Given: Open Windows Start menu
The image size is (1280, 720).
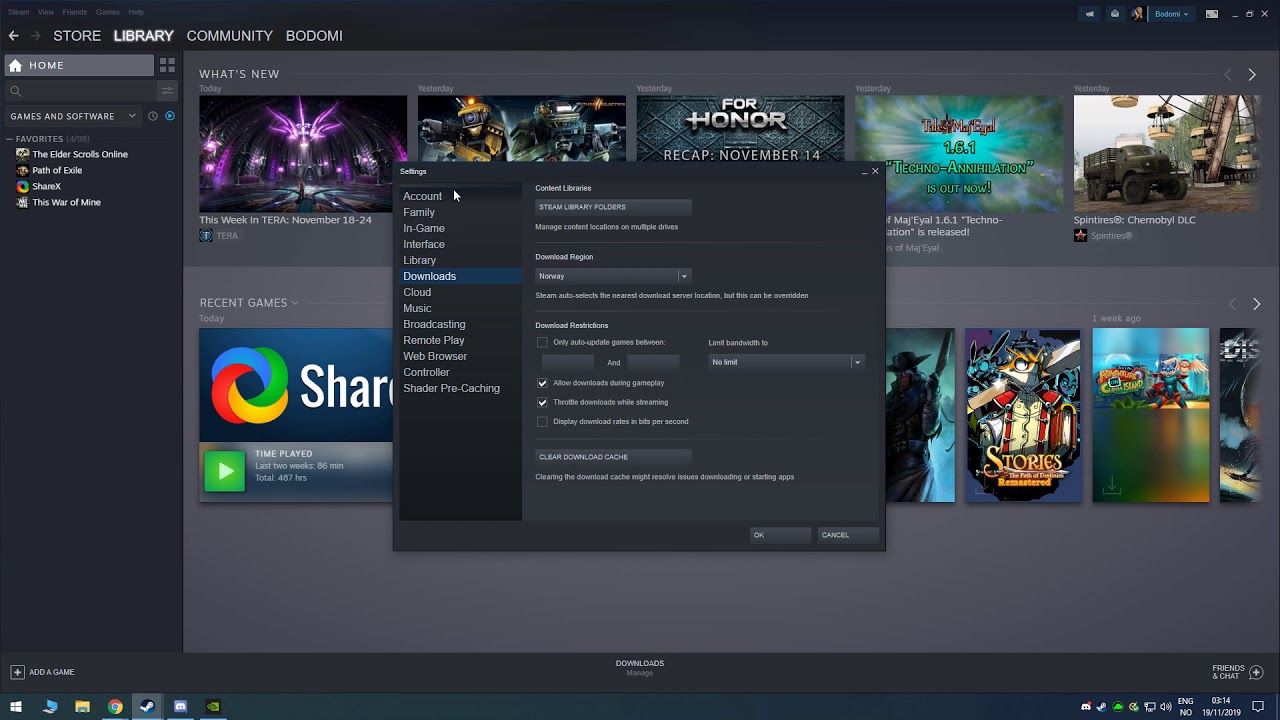Looking at the screenshot, I should pyautogui.click(x=16, y=707).
